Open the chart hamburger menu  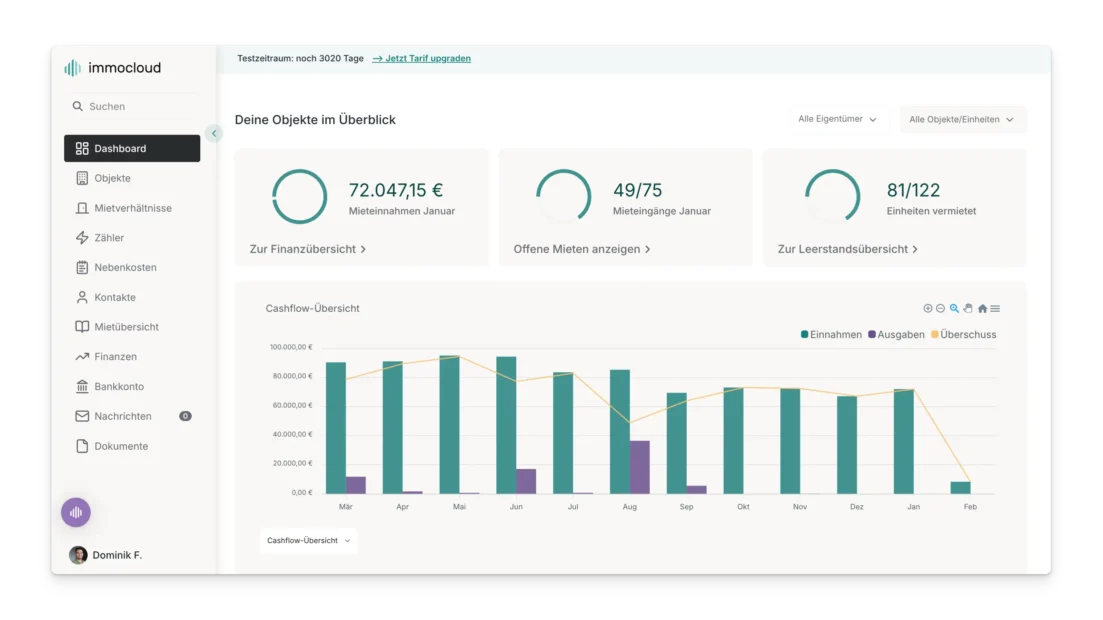click(995, 309)
